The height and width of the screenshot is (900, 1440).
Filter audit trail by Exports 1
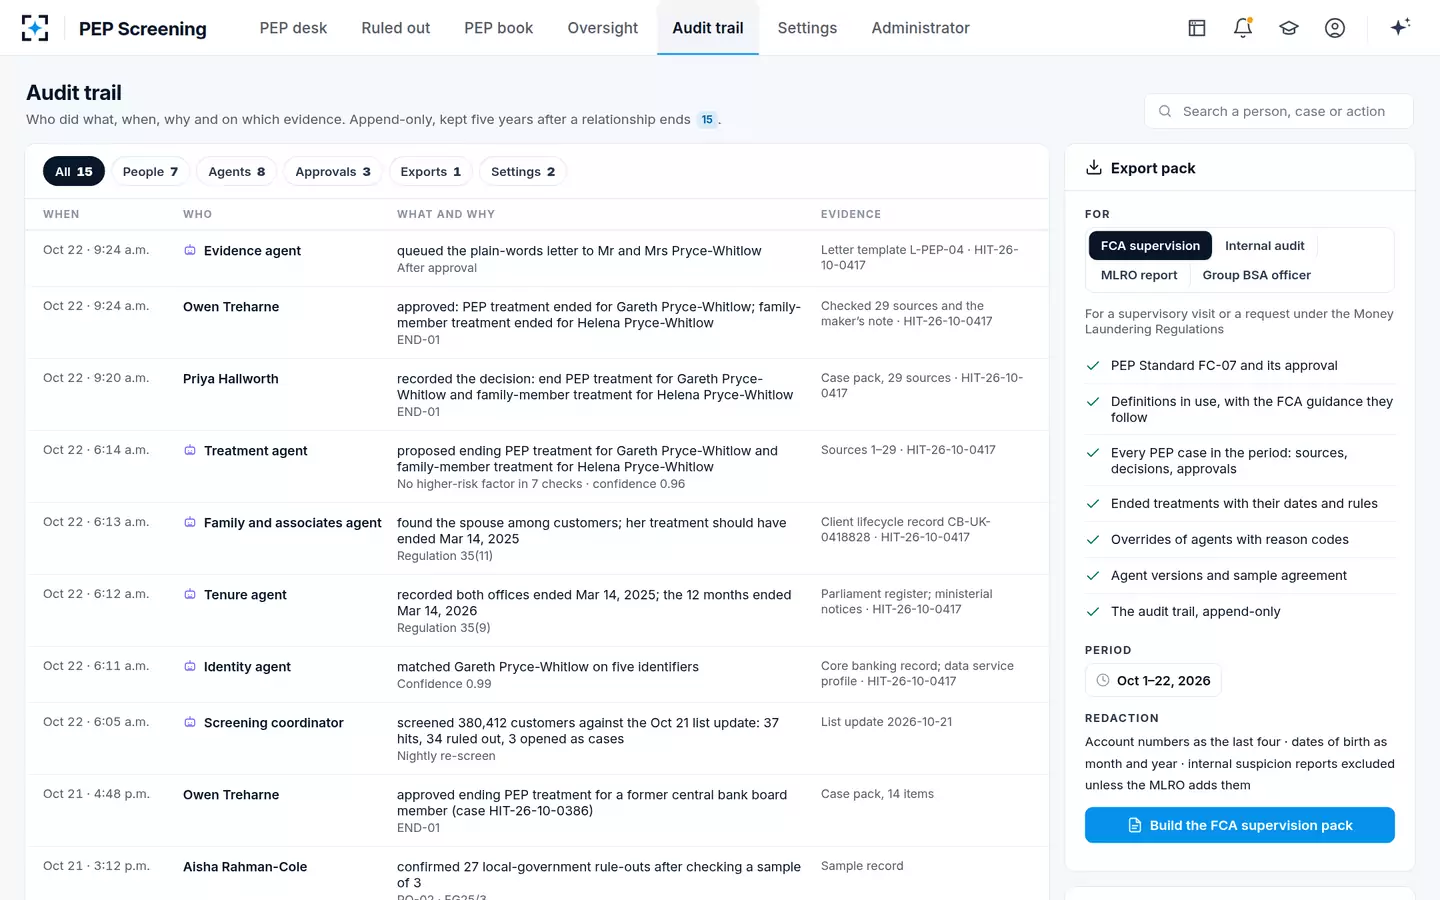tap(430, 172)
